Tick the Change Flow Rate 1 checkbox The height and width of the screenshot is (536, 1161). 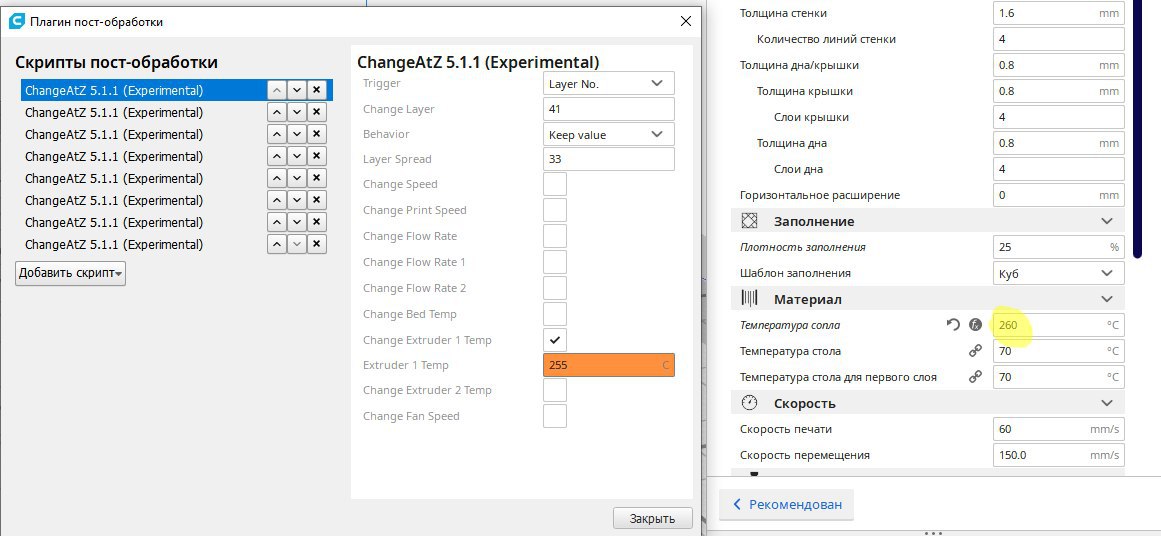click(555, 262)
